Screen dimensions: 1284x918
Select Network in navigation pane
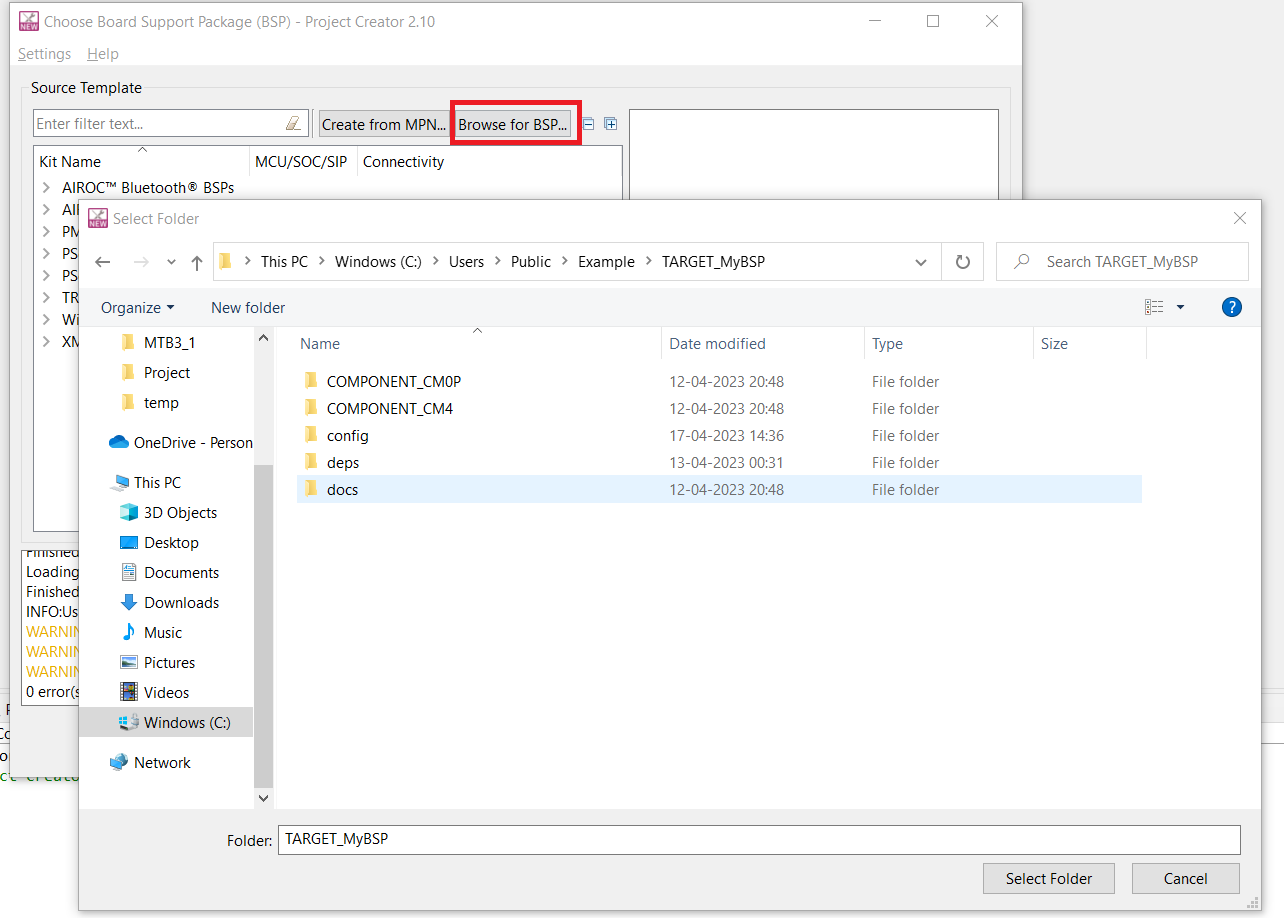[x=162, y=762]
